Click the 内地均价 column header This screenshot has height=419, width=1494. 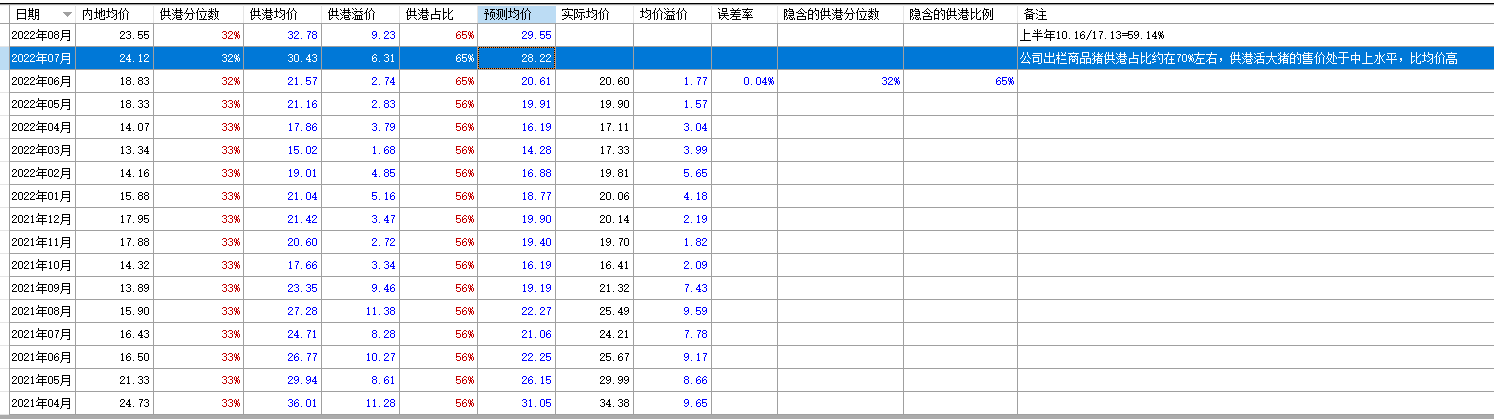coord(115,15)
